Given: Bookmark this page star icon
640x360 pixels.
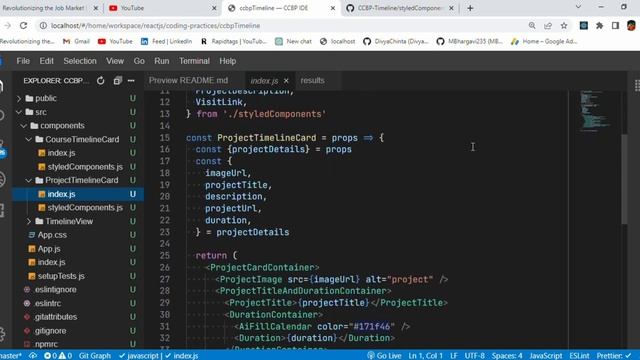Looking at the screenshot, I should click(x=564, y=25).
